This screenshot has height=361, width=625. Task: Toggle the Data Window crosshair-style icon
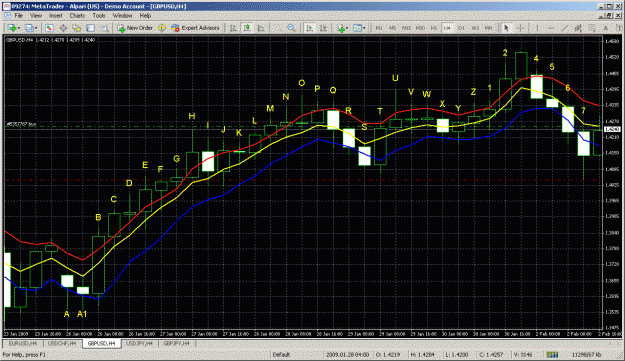click(63, 28)
